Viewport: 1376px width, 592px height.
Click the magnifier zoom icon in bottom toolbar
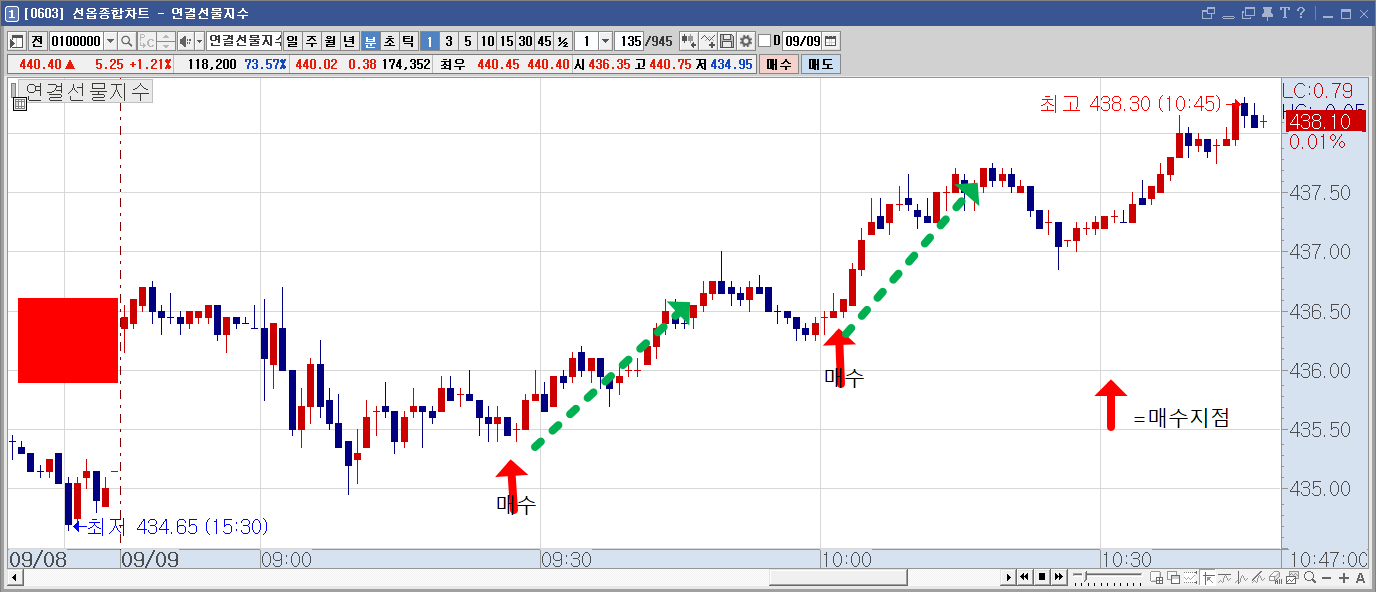pos(1310,578)
